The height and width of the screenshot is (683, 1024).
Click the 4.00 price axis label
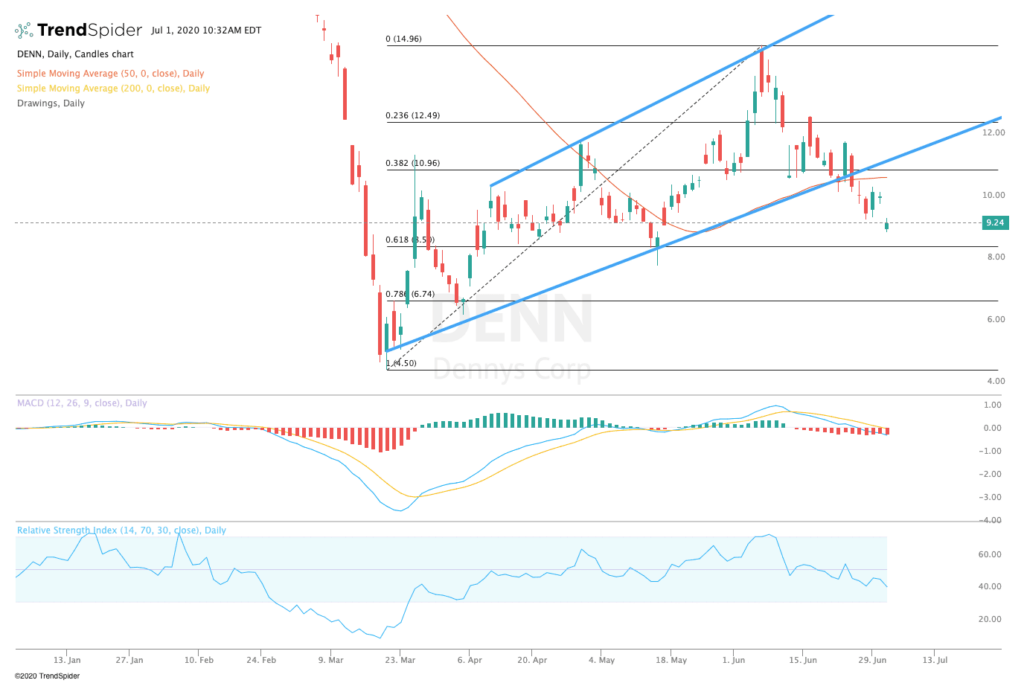(996, 381)
